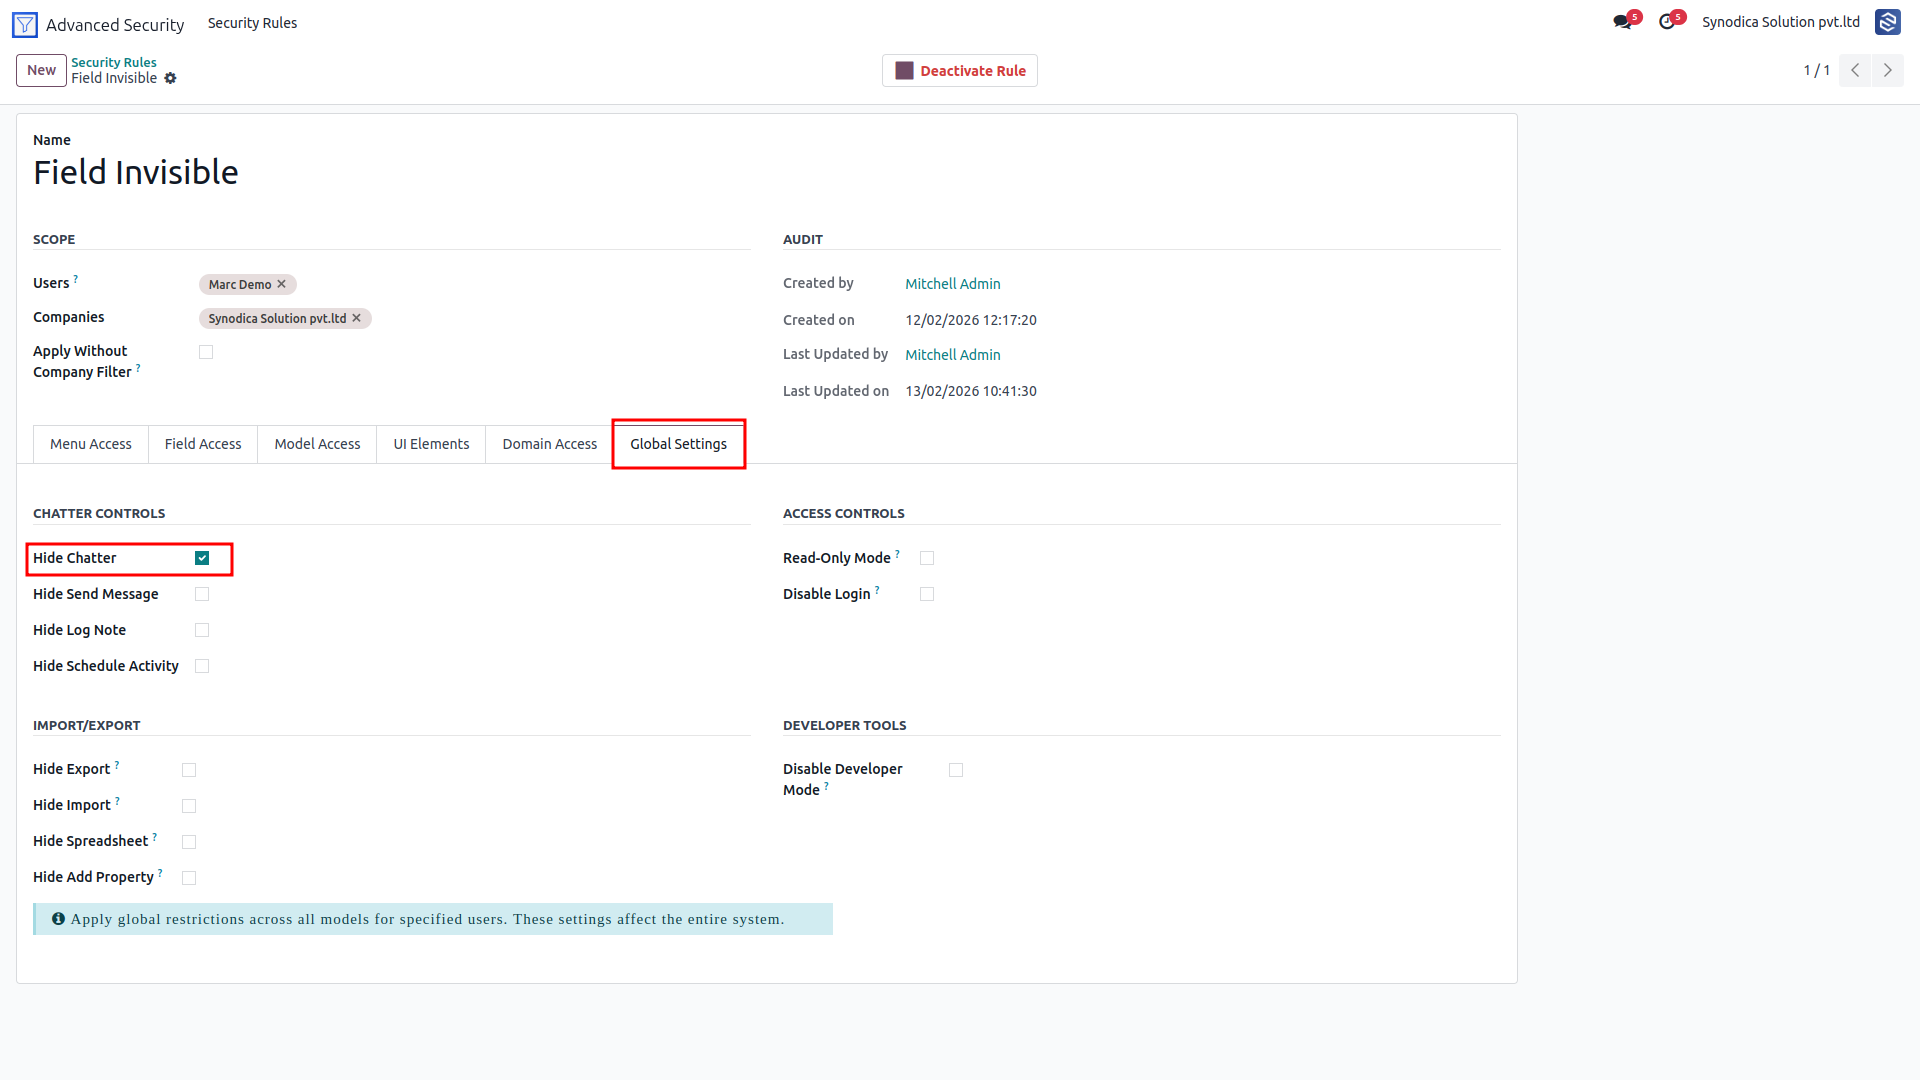Remove the Synodica Solution pvt.ltd company tag
The image size is (1920, 1080).
pos(357,318)
